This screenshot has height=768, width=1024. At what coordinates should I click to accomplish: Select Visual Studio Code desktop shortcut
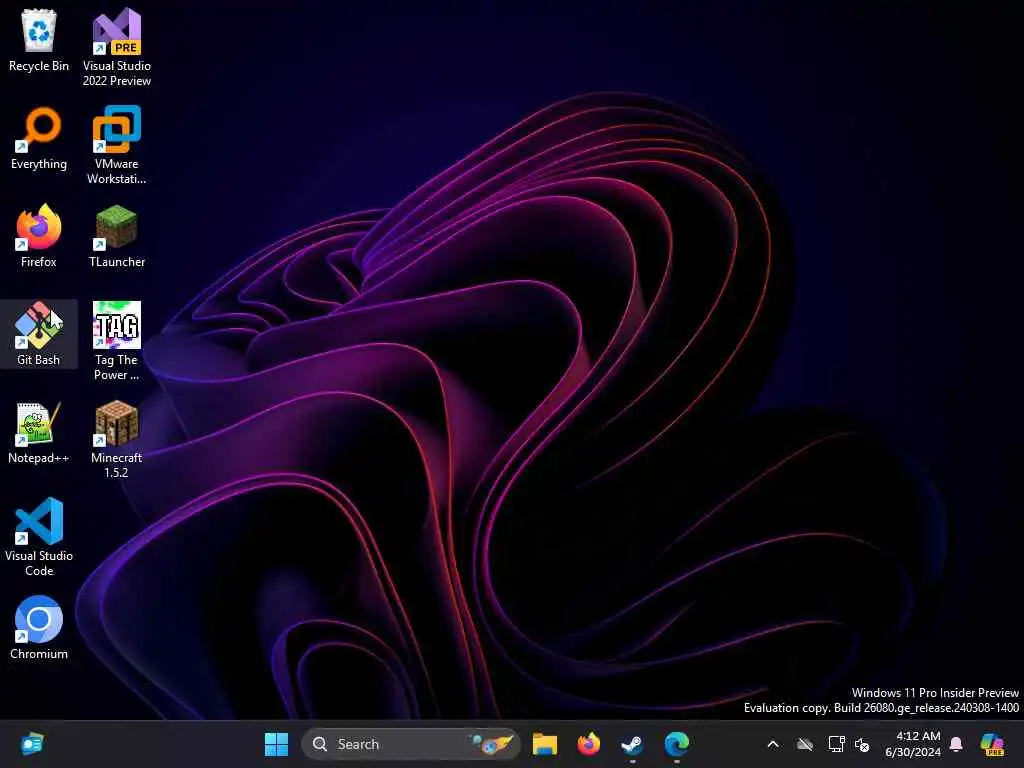coord(39,537)
